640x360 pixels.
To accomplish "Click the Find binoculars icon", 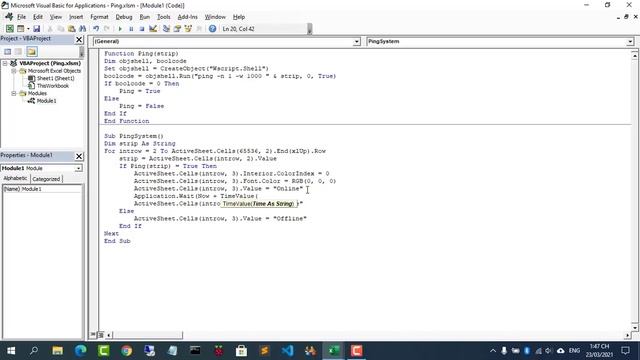I will click(82, 29).
